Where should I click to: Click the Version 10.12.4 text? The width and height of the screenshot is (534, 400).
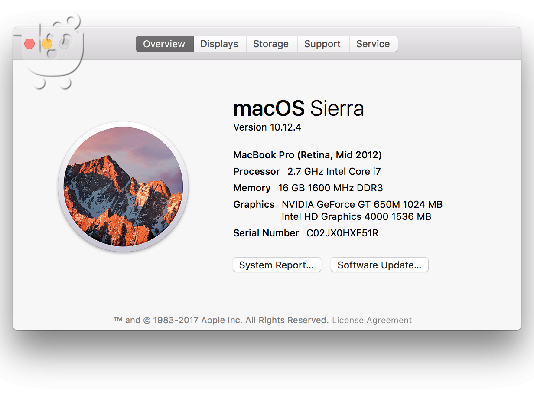[x=267, y=128]
